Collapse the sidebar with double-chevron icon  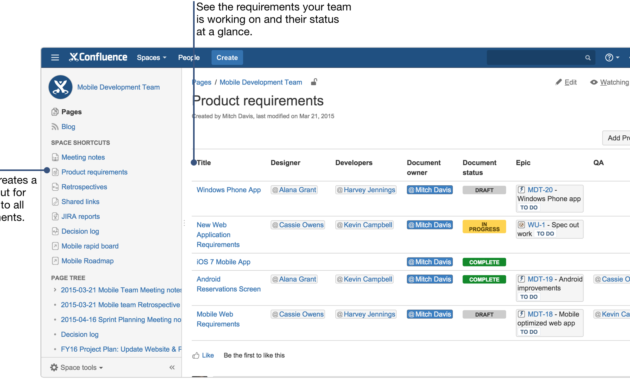[x=172, y=368]
